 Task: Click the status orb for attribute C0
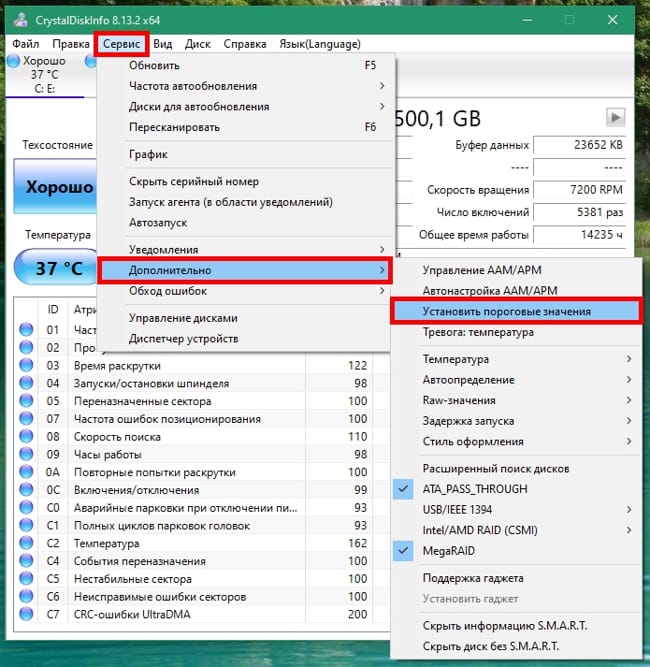(26, 507)
